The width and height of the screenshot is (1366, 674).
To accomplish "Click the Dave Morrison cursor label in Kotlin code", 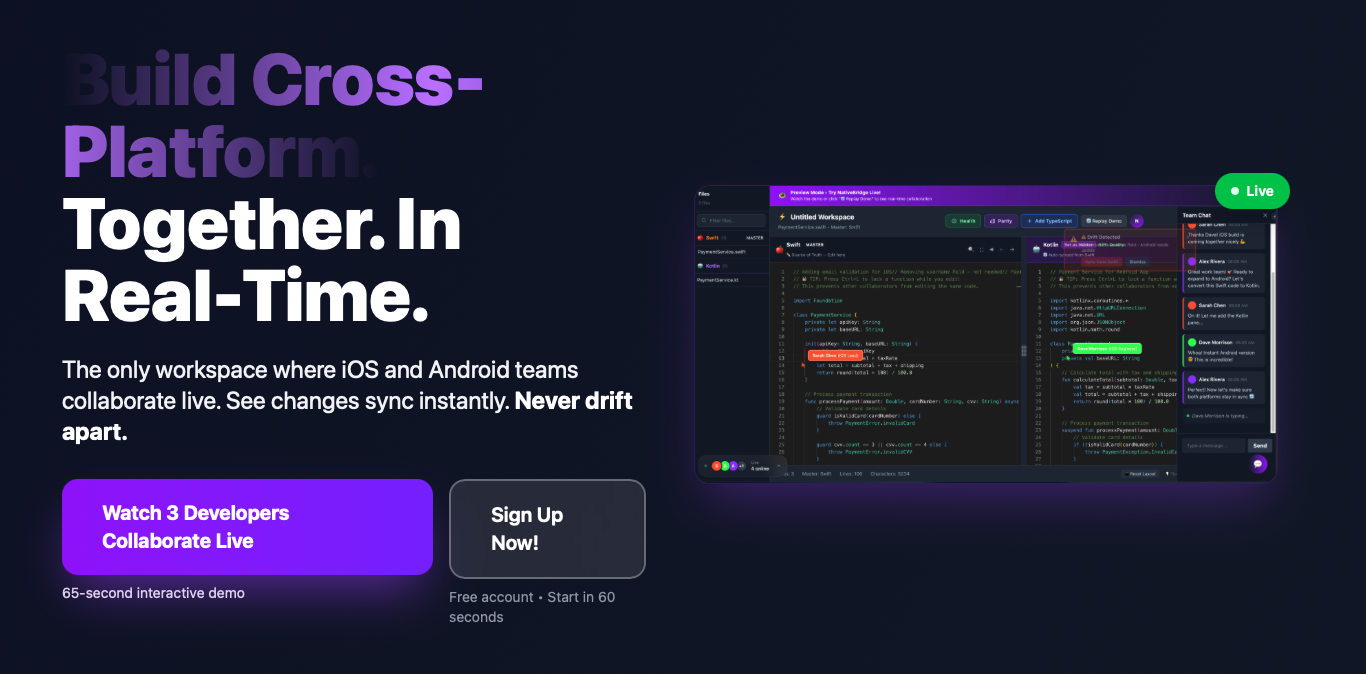I will [x=1107, y=348].
